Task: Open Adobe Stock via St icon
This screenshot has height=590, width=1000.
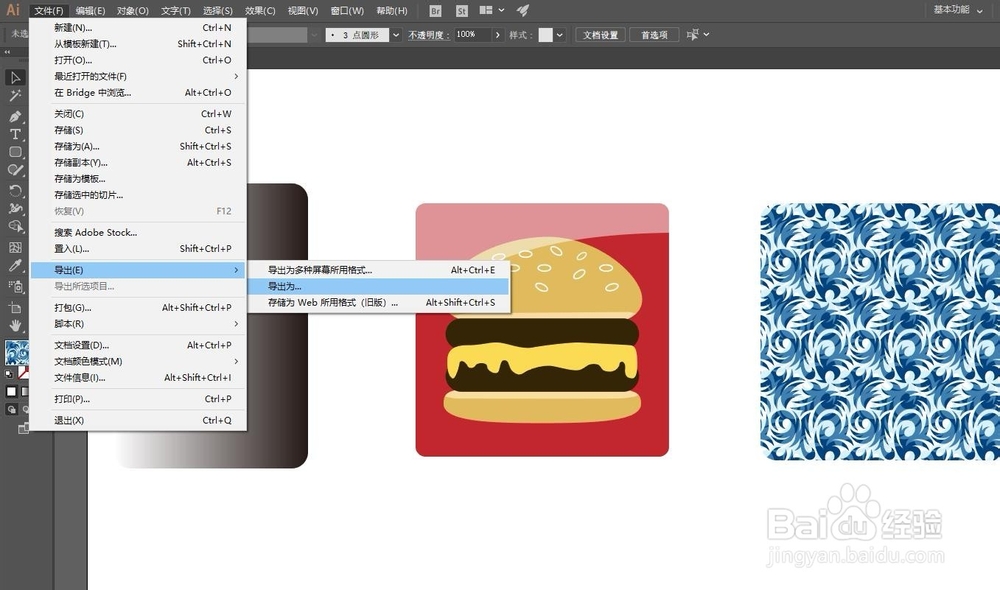Action: click(x=462, y=11)
